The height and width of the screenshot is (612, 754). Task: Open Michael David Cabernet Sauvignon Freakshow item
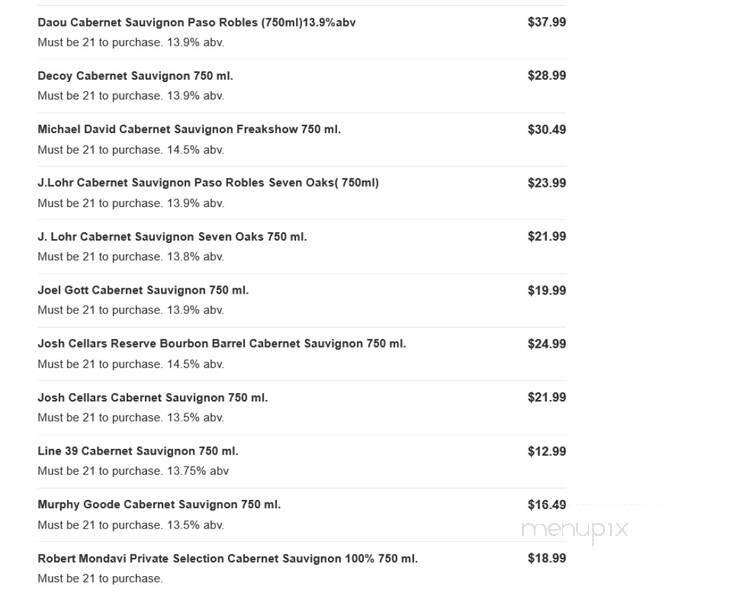pos(189,129)
